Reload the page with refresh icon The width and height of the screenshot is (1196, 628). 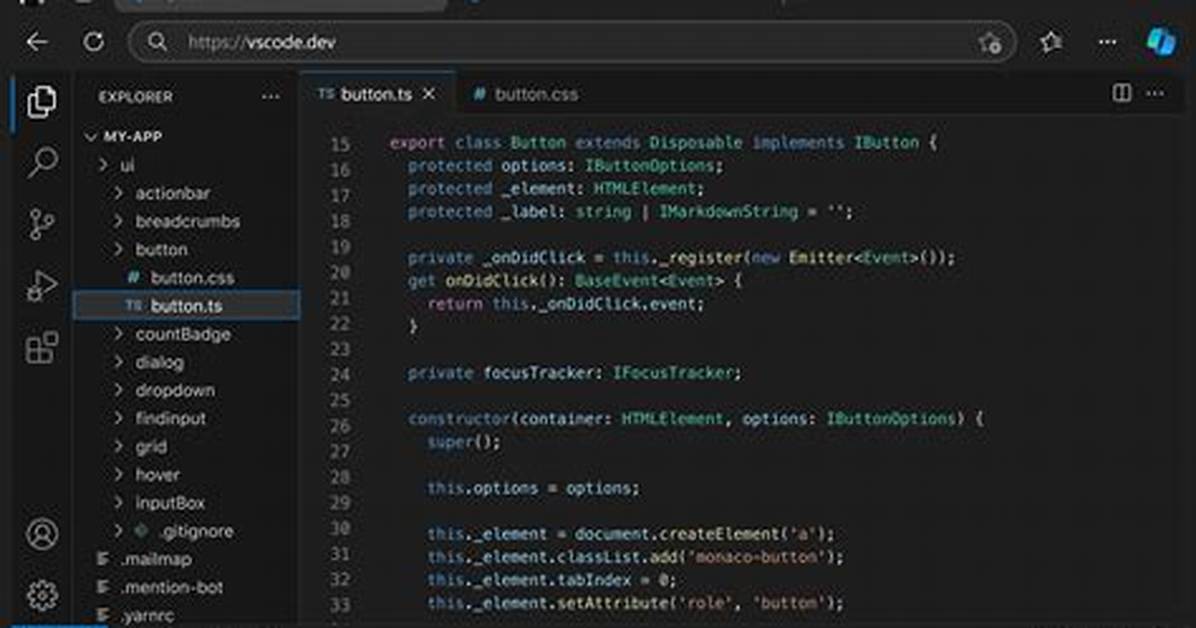[x=93, y=42]
